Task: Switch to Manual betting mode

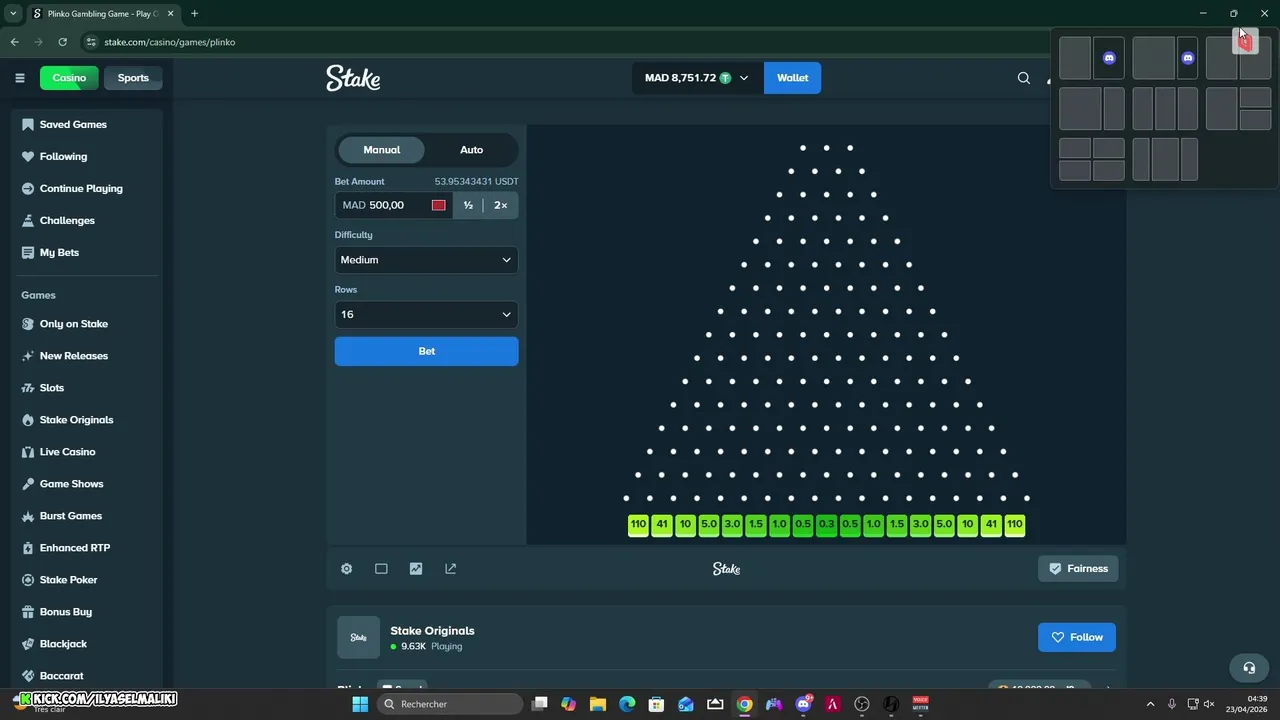Action: (381, 150)
